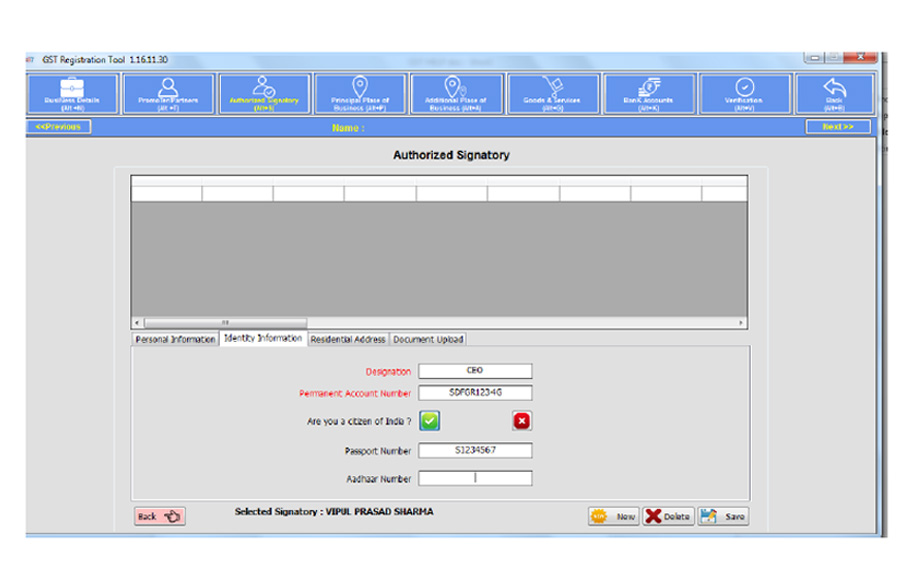Mark citizen of India as no (red cross)
Viewport: 911px width, 572px height.
(522, 421)
